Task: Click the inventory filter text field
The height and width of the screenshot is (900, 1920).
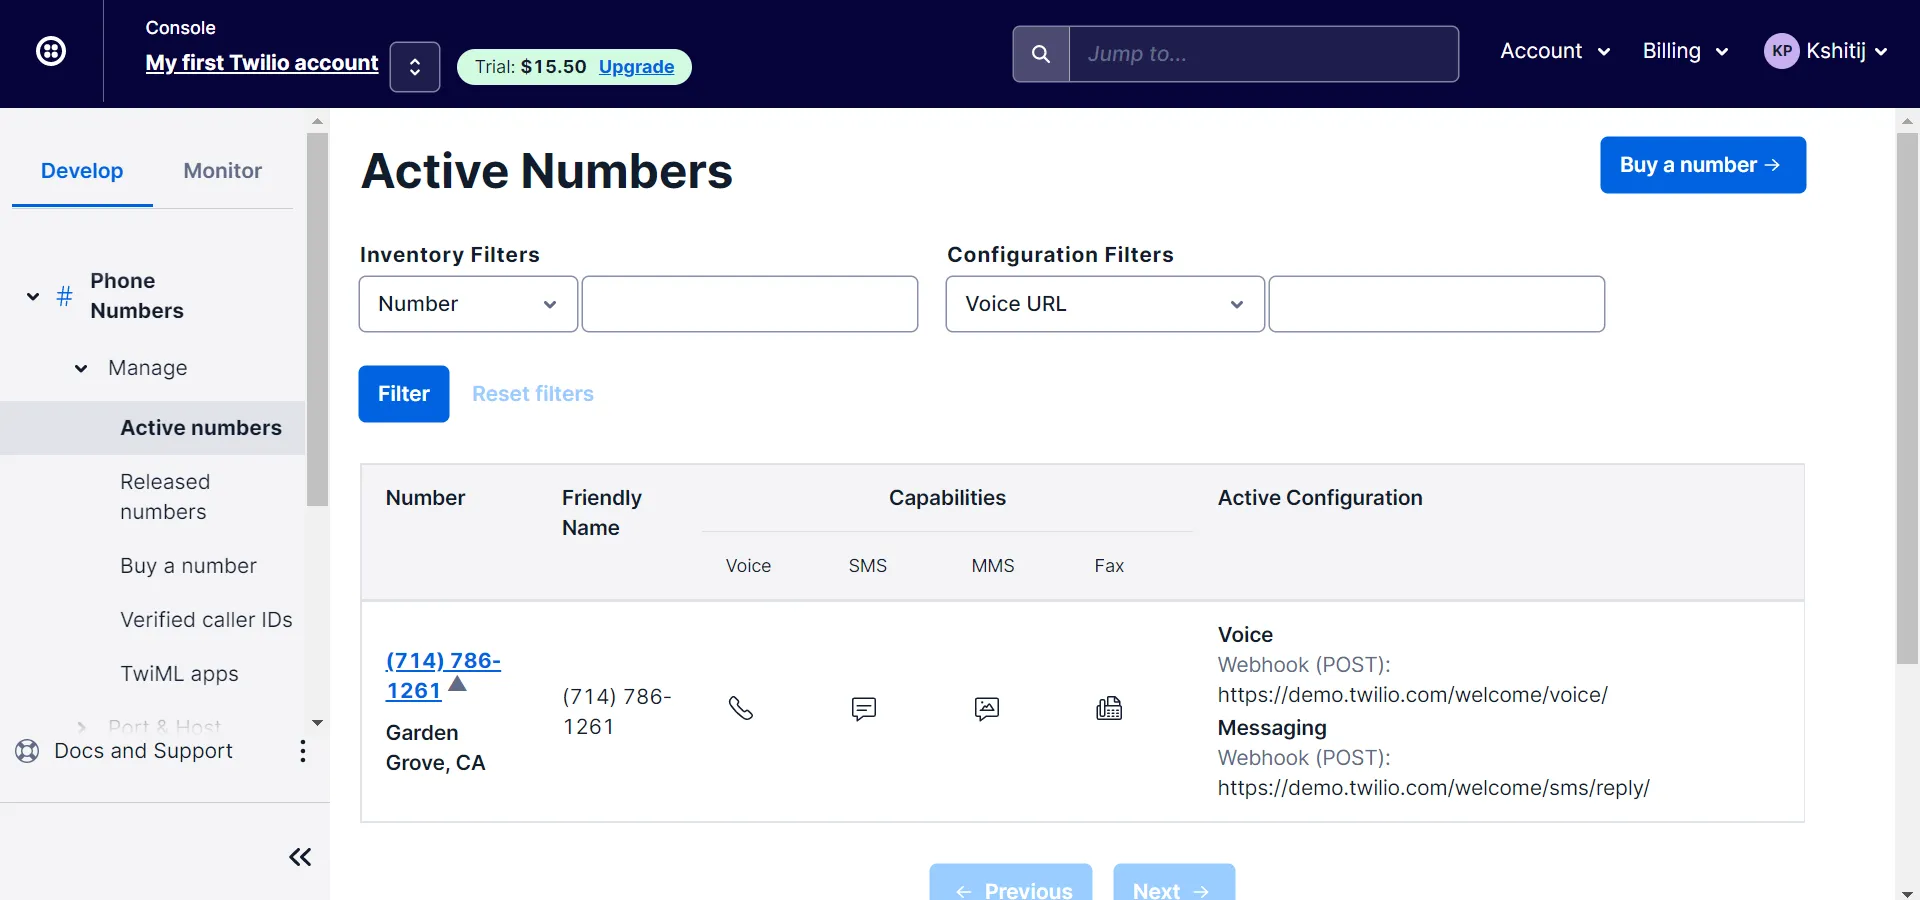Action: coord(750,304)
